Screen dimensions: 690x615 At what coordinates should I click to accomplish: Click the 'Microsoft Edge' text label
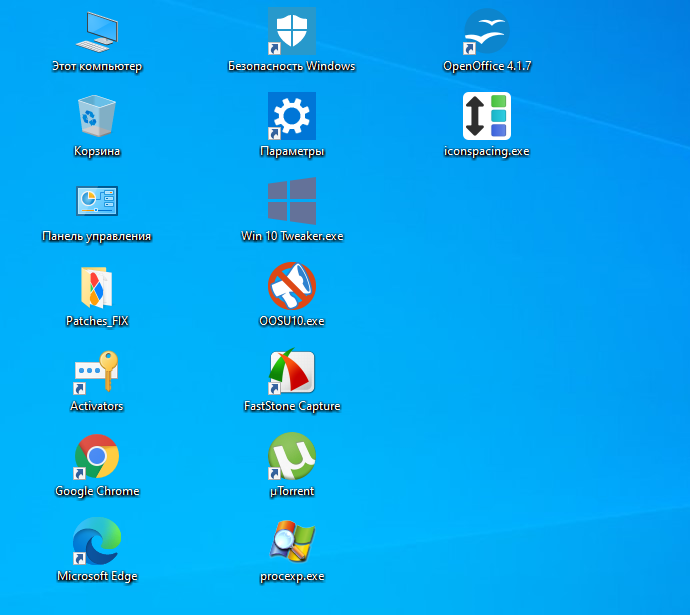click(x=97, y=576)
